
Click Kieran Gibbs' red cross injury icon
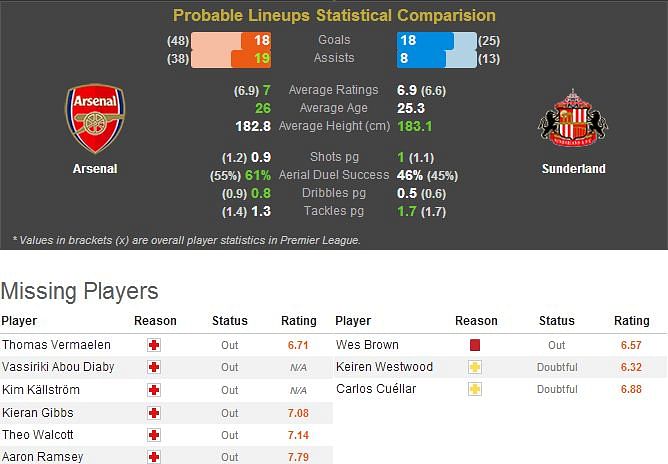tap(154, 413)
